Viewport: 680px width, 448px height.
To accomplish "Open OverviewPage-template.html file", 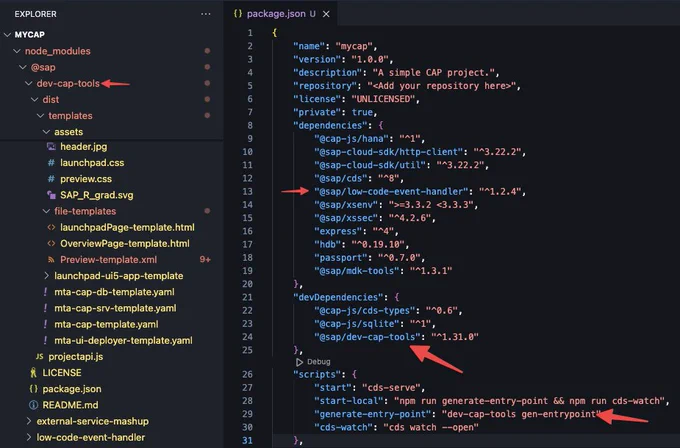I will [125, 243].
